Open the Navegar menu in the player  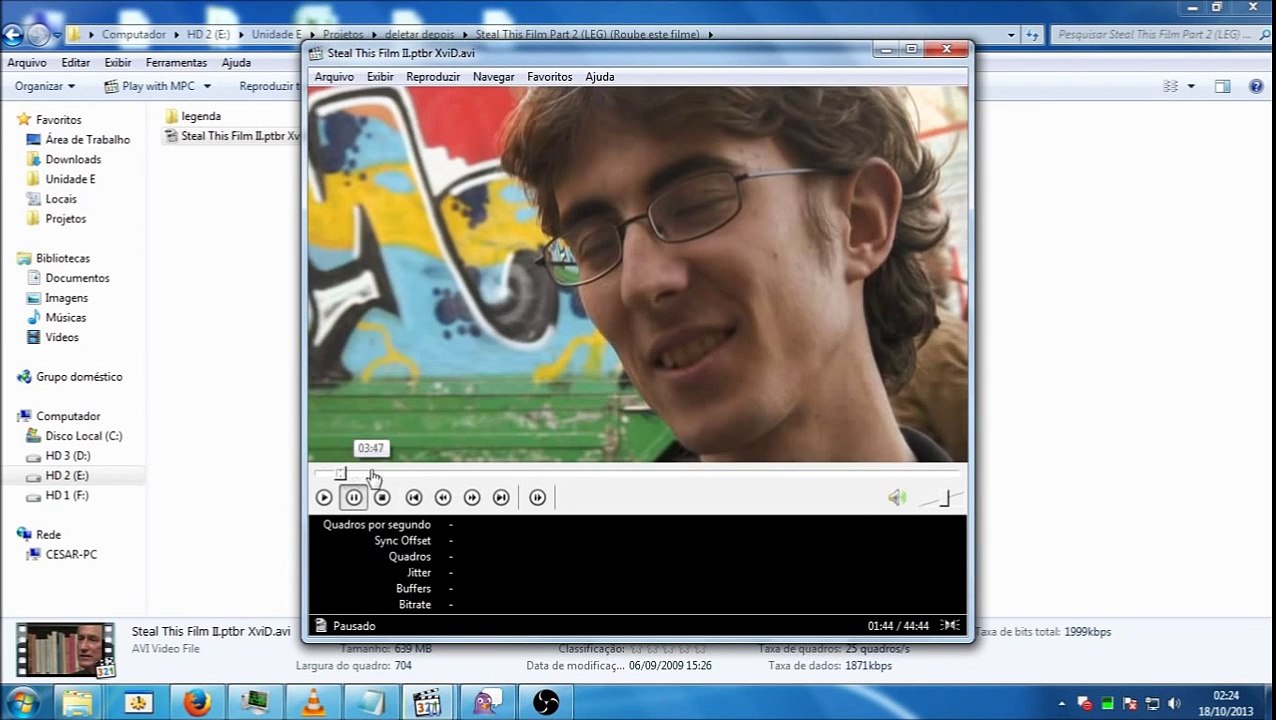[493, 77]
